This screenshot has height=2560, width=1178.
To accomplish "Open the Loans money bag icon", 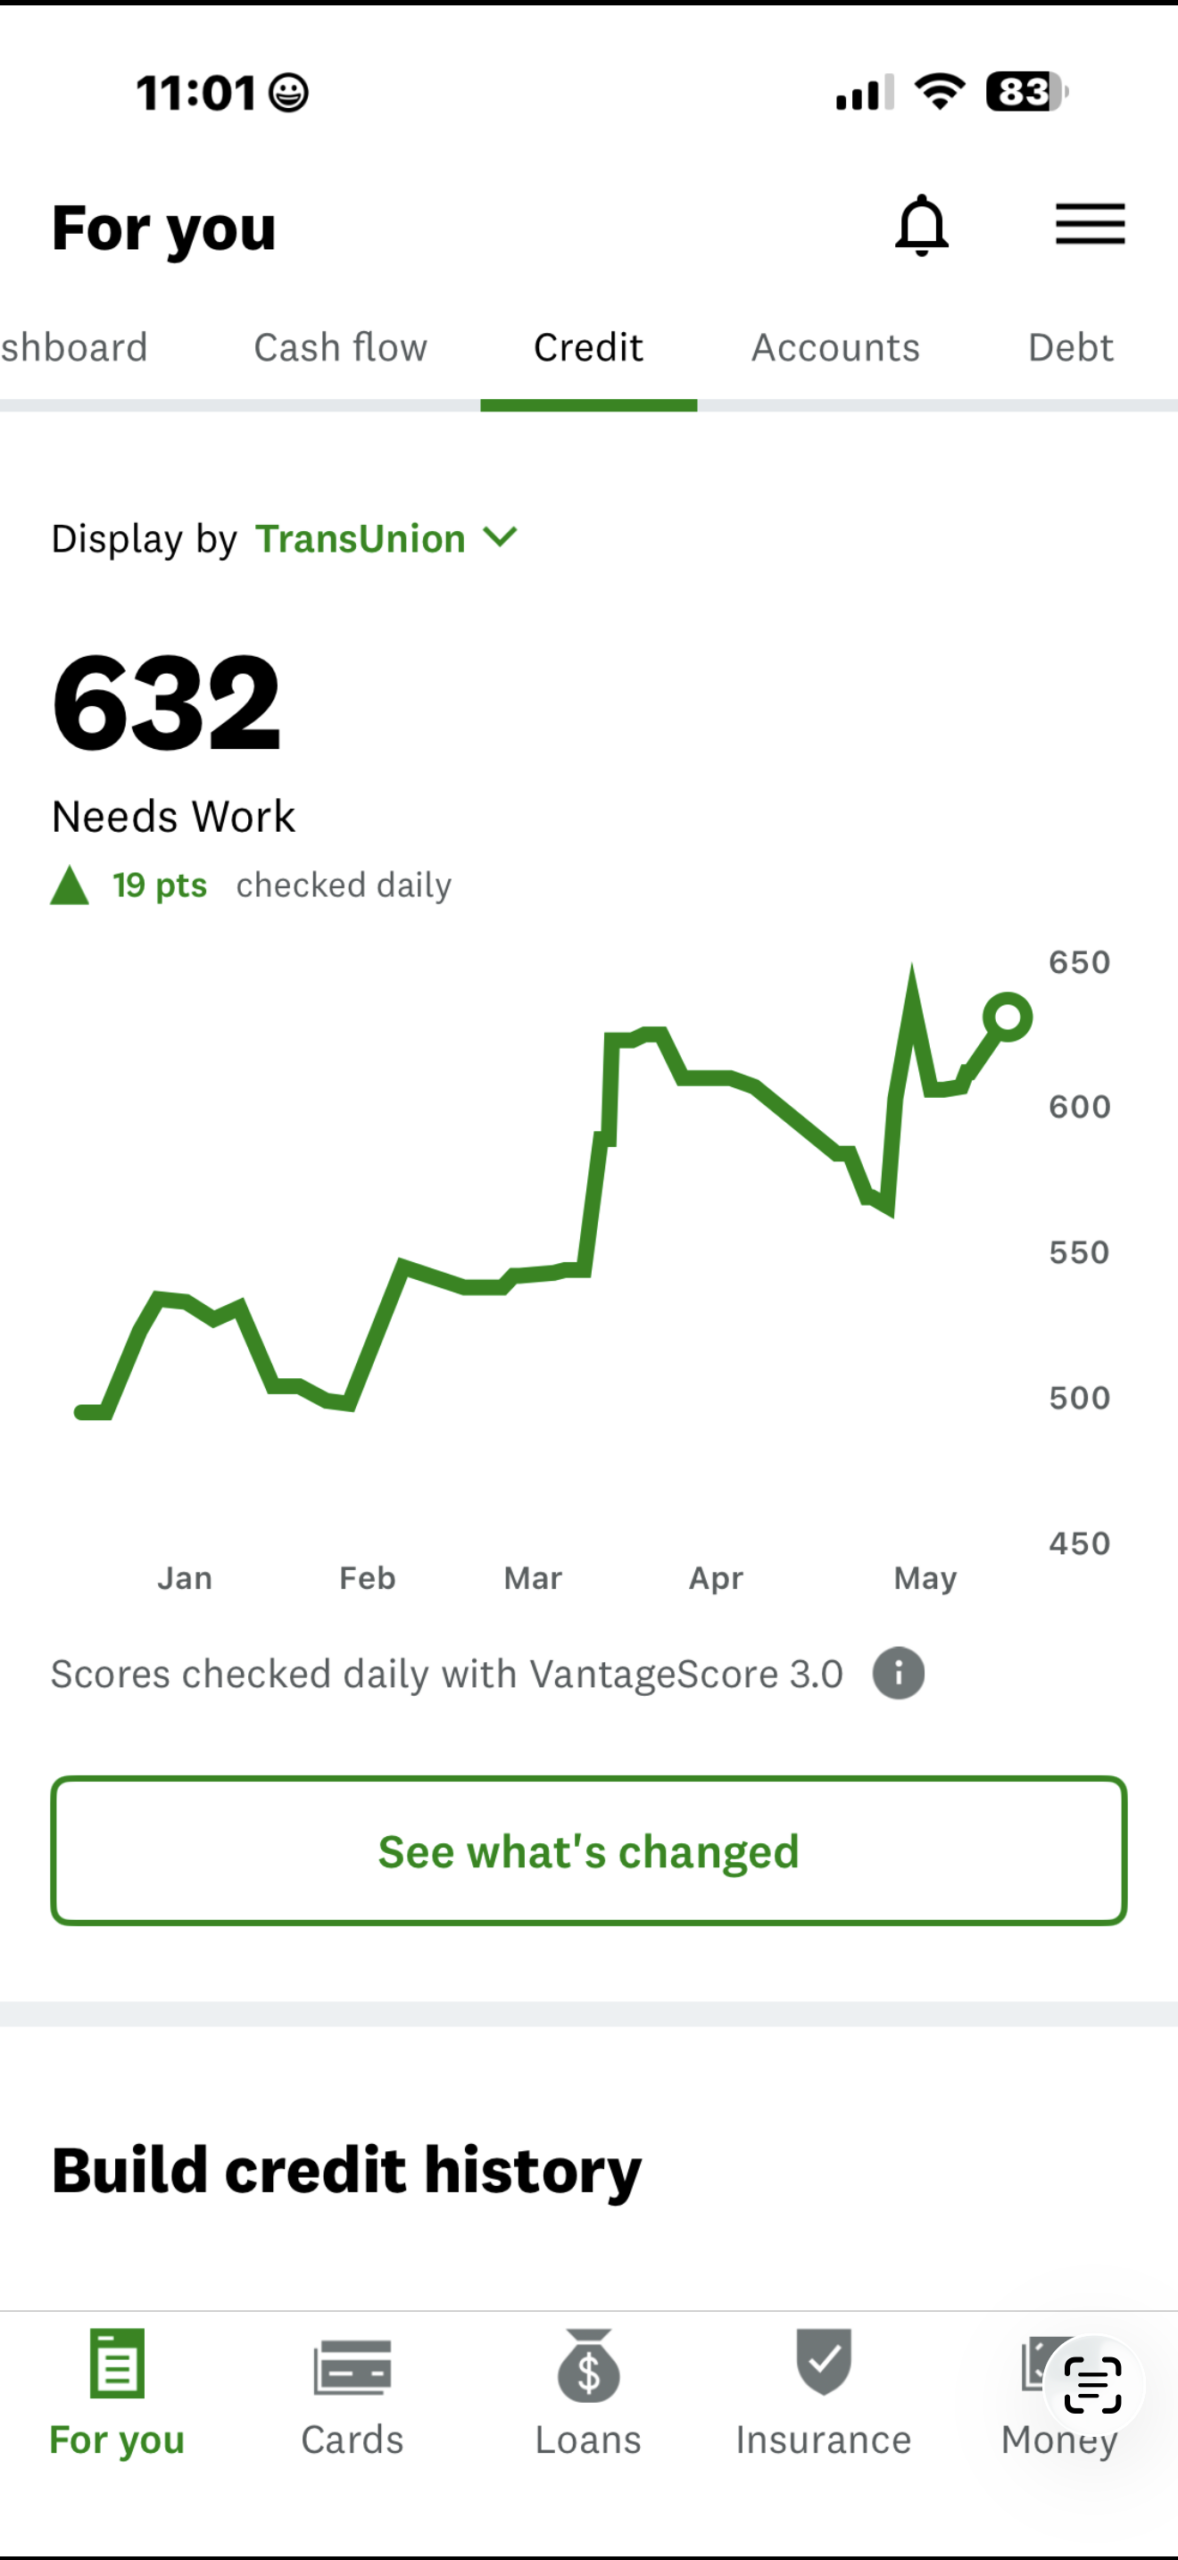I will point(588,2365).
